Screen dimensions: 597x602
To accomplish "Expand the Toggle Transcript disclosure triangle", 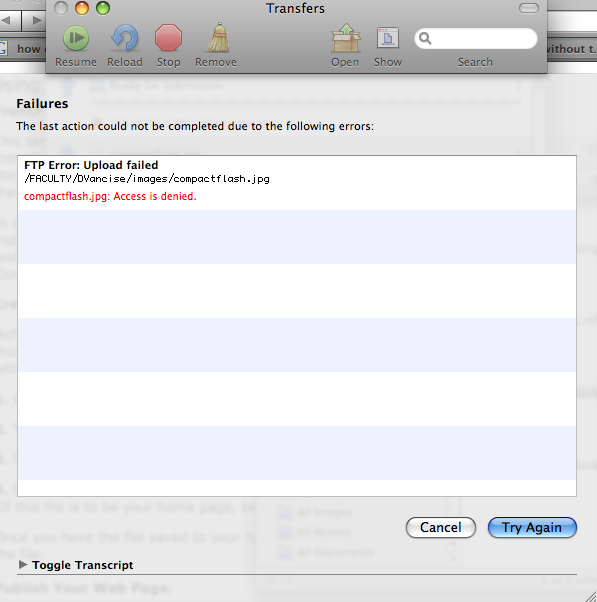I will (x=23, y=564).
